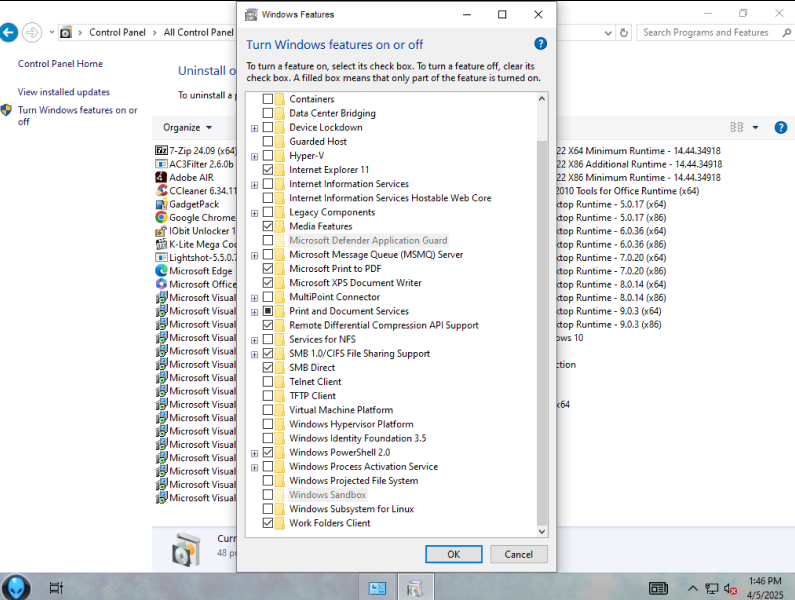The height and width of the screenshot is (600, 795).
Task: Click Control Panel breadcrumb item
Action: [117, 32]
